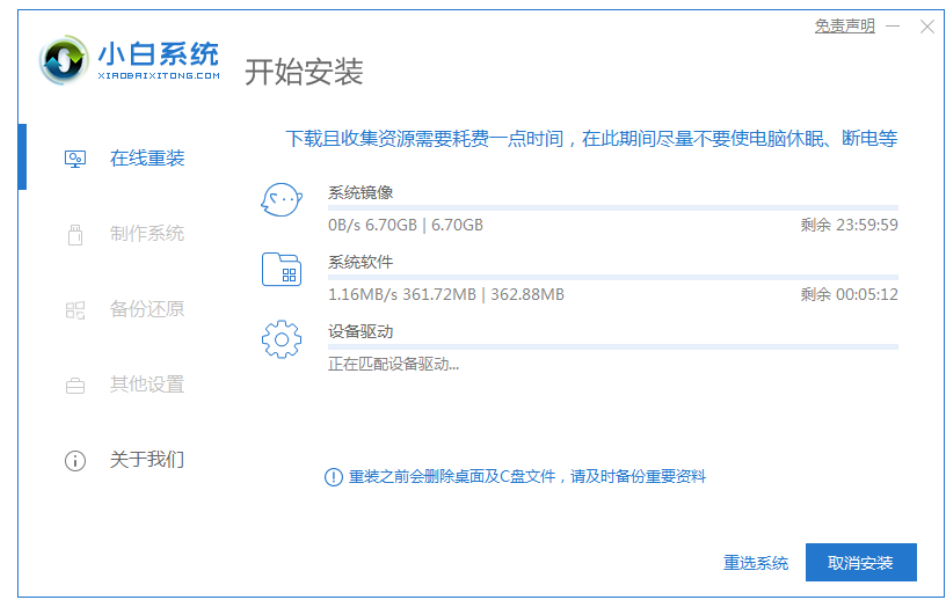Image resolution: width=952 pixels, height=611 pixels.
Task: Click the 重选系统 link
Action: [756, 563]
